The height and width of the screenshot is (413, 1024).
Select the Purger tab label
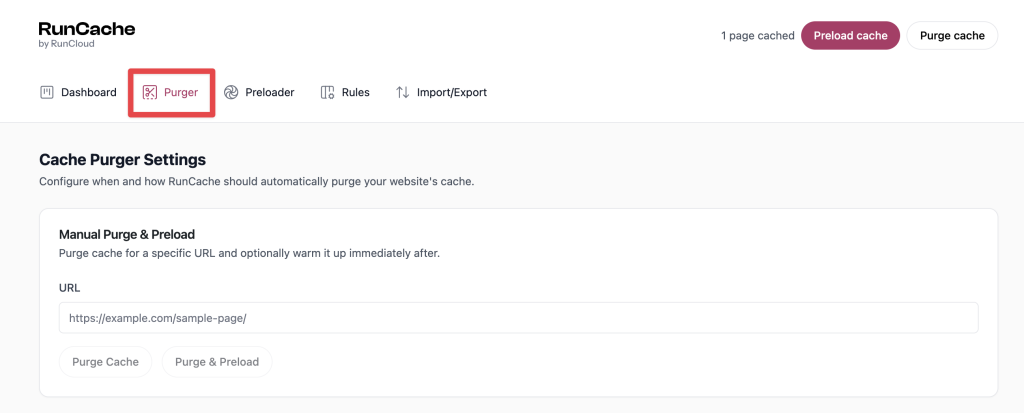[181, 92]
